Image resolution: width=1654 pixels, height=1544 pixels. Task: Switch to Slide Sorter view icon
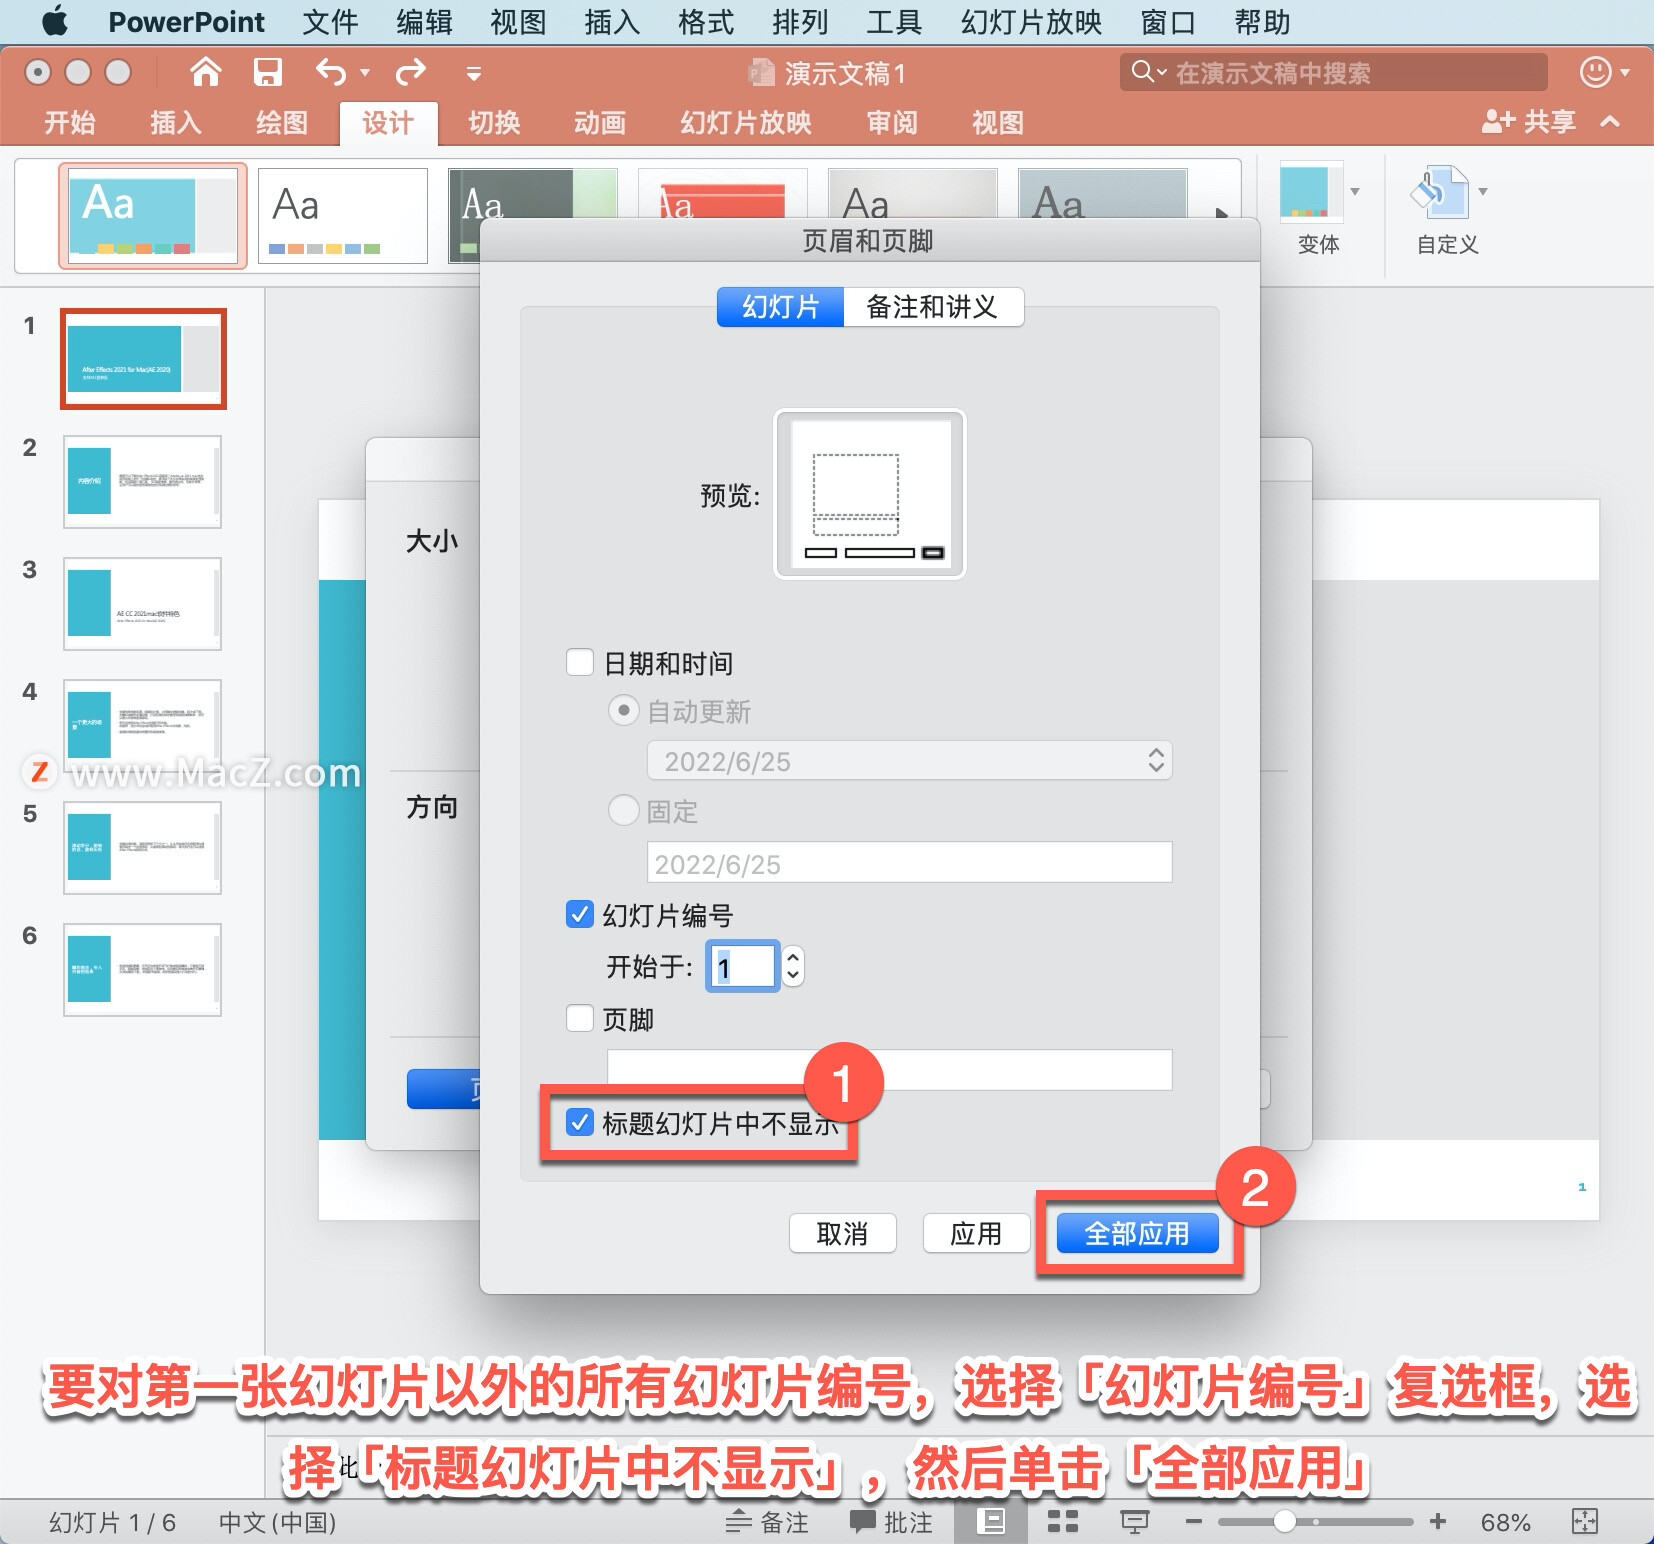pos(1062,1522)
